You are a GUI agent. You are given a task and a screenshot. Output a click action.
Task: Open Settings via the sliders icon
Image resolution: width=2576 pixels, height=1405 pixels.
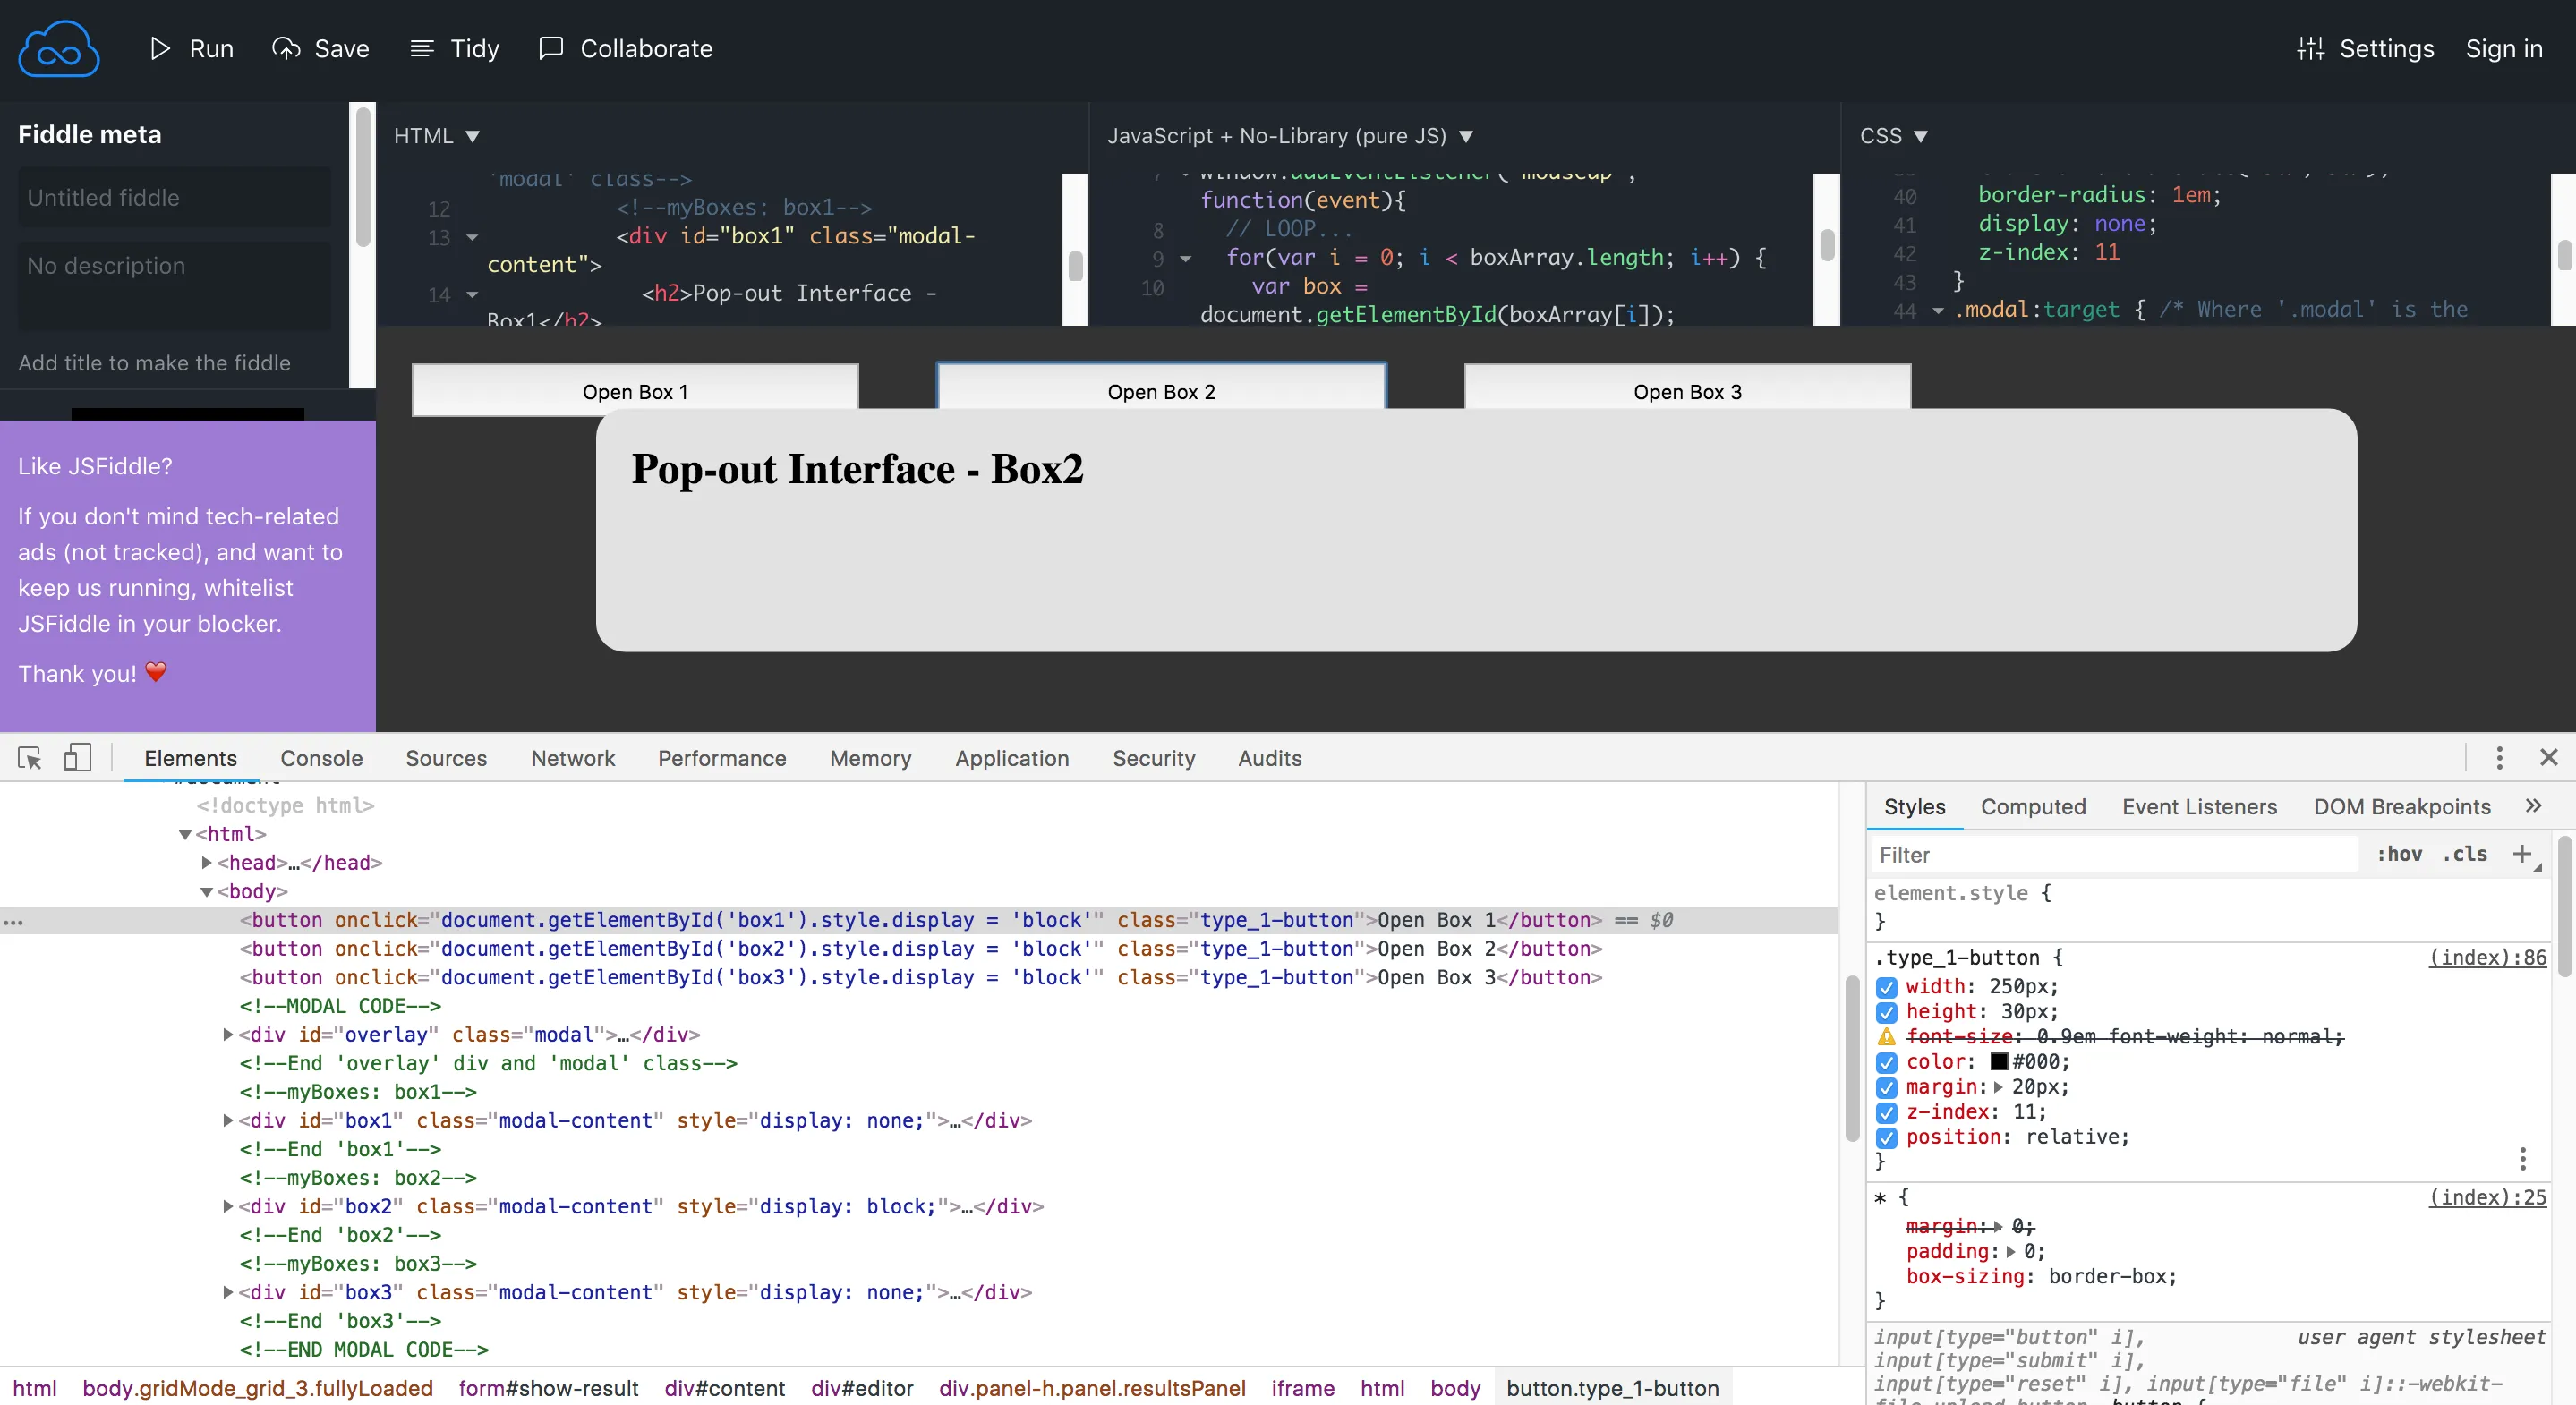click(x=2310, y=48)
